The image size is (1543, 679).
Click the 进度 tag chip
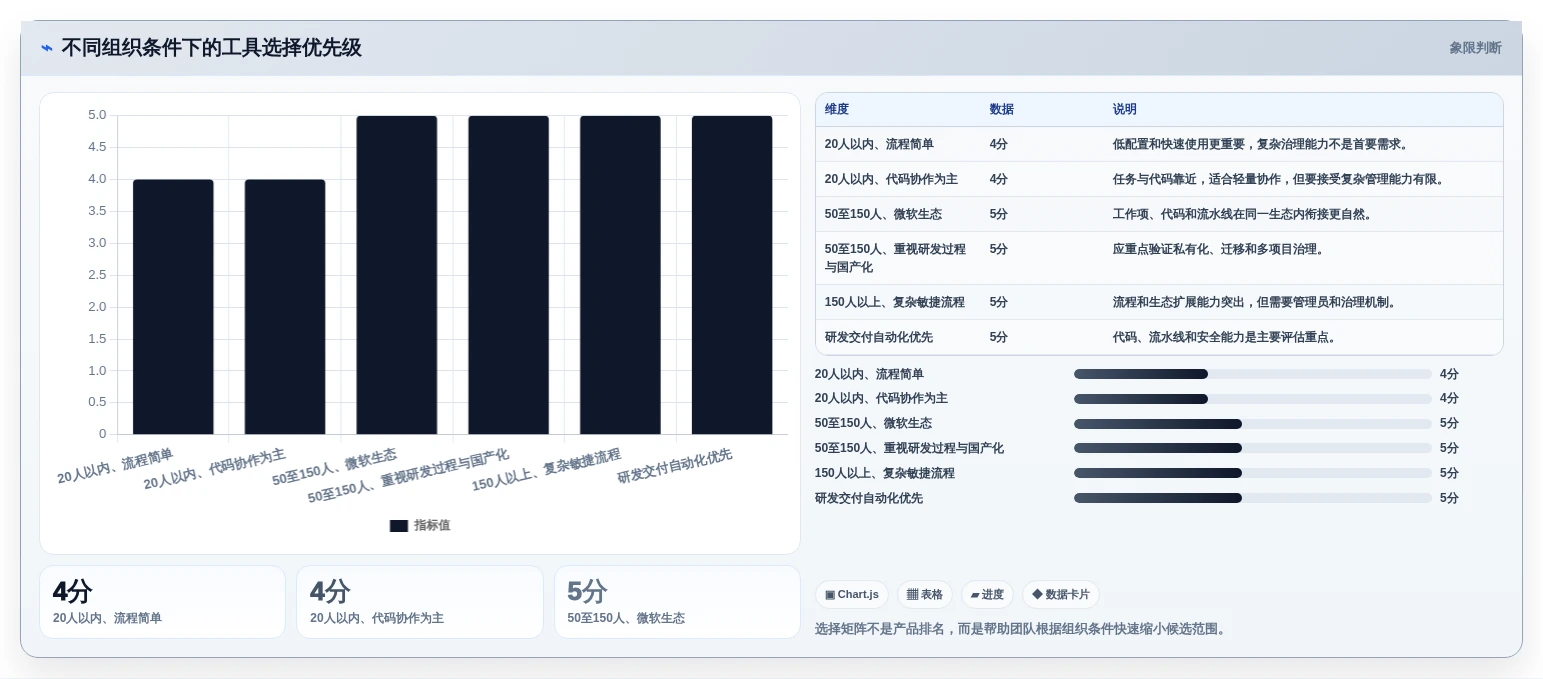(x=987, y=595)
